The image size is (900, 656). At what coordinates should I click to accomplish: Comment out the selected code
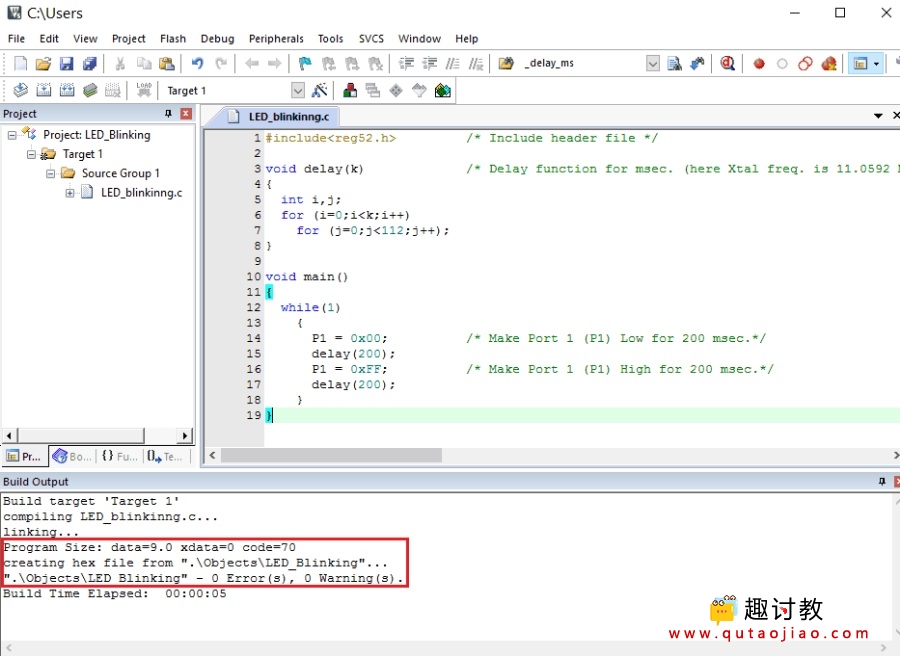coord(452,63)
